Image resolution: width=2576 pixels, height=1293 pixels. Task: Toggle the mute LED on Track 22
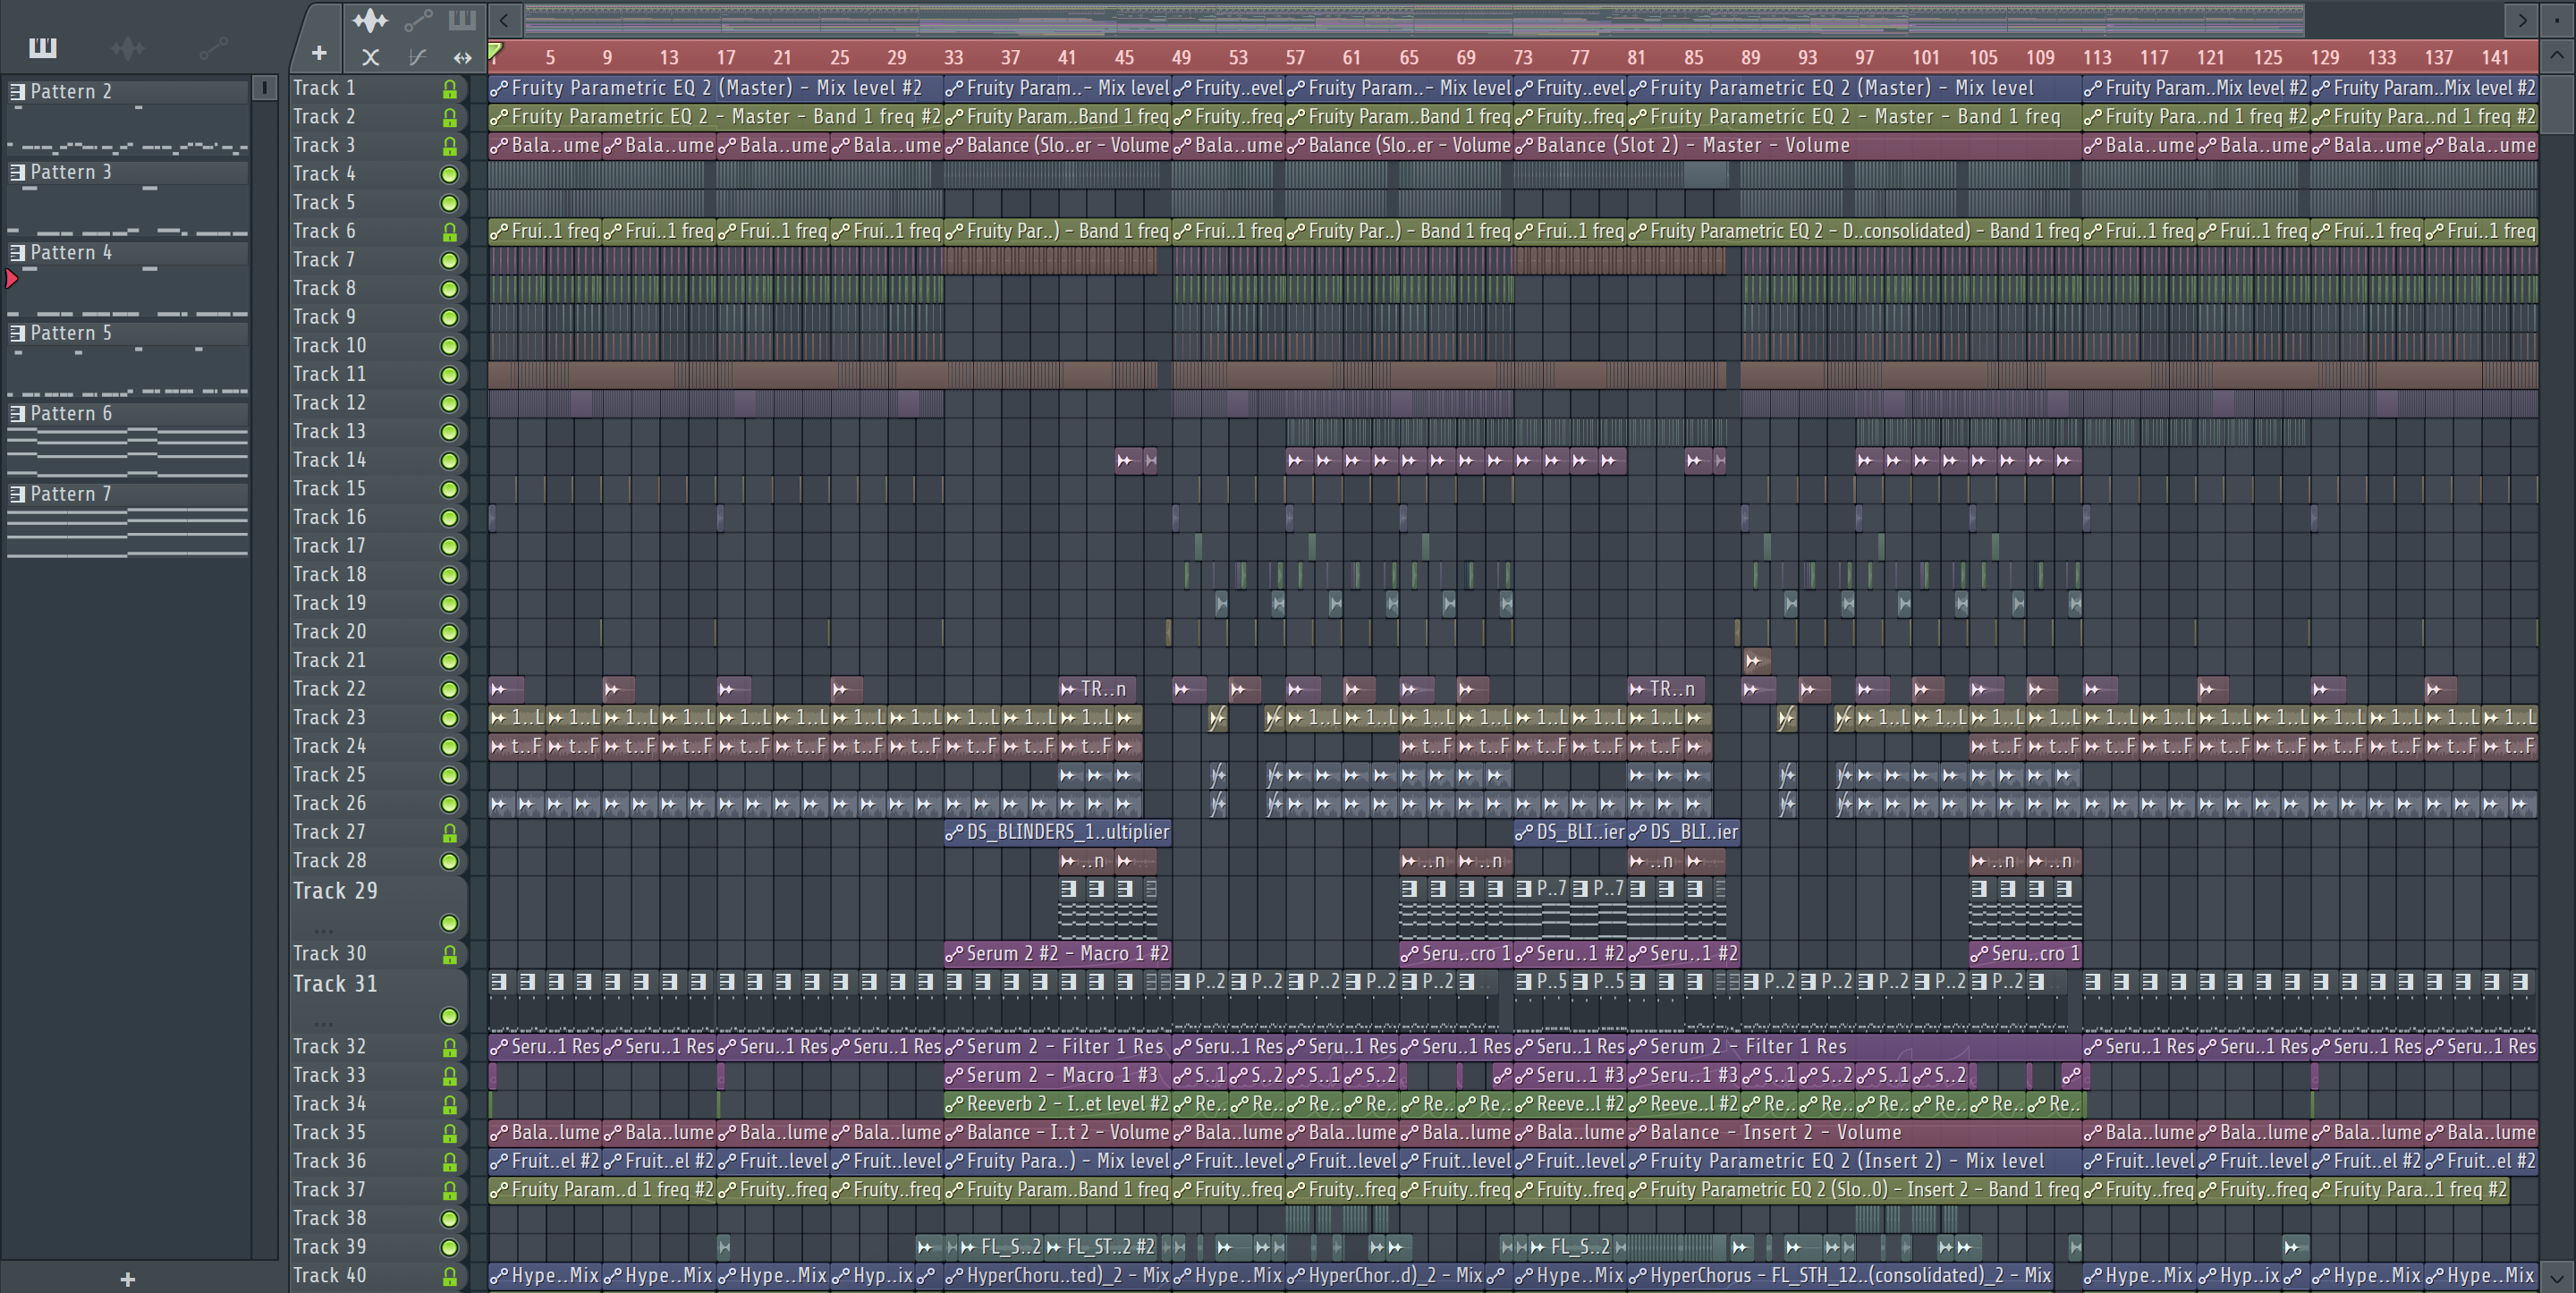pyautogui.click(x=450, y=690)
